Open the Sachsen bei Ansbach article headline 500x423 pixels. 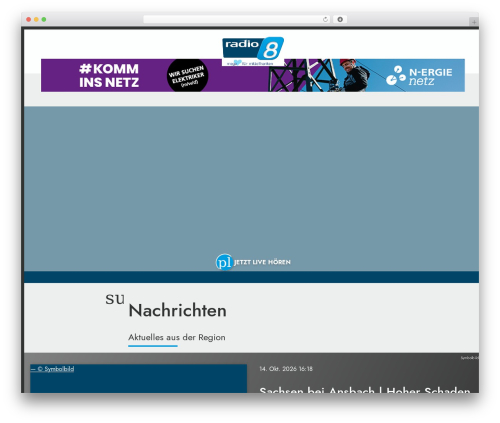click(x=365, y=390)
